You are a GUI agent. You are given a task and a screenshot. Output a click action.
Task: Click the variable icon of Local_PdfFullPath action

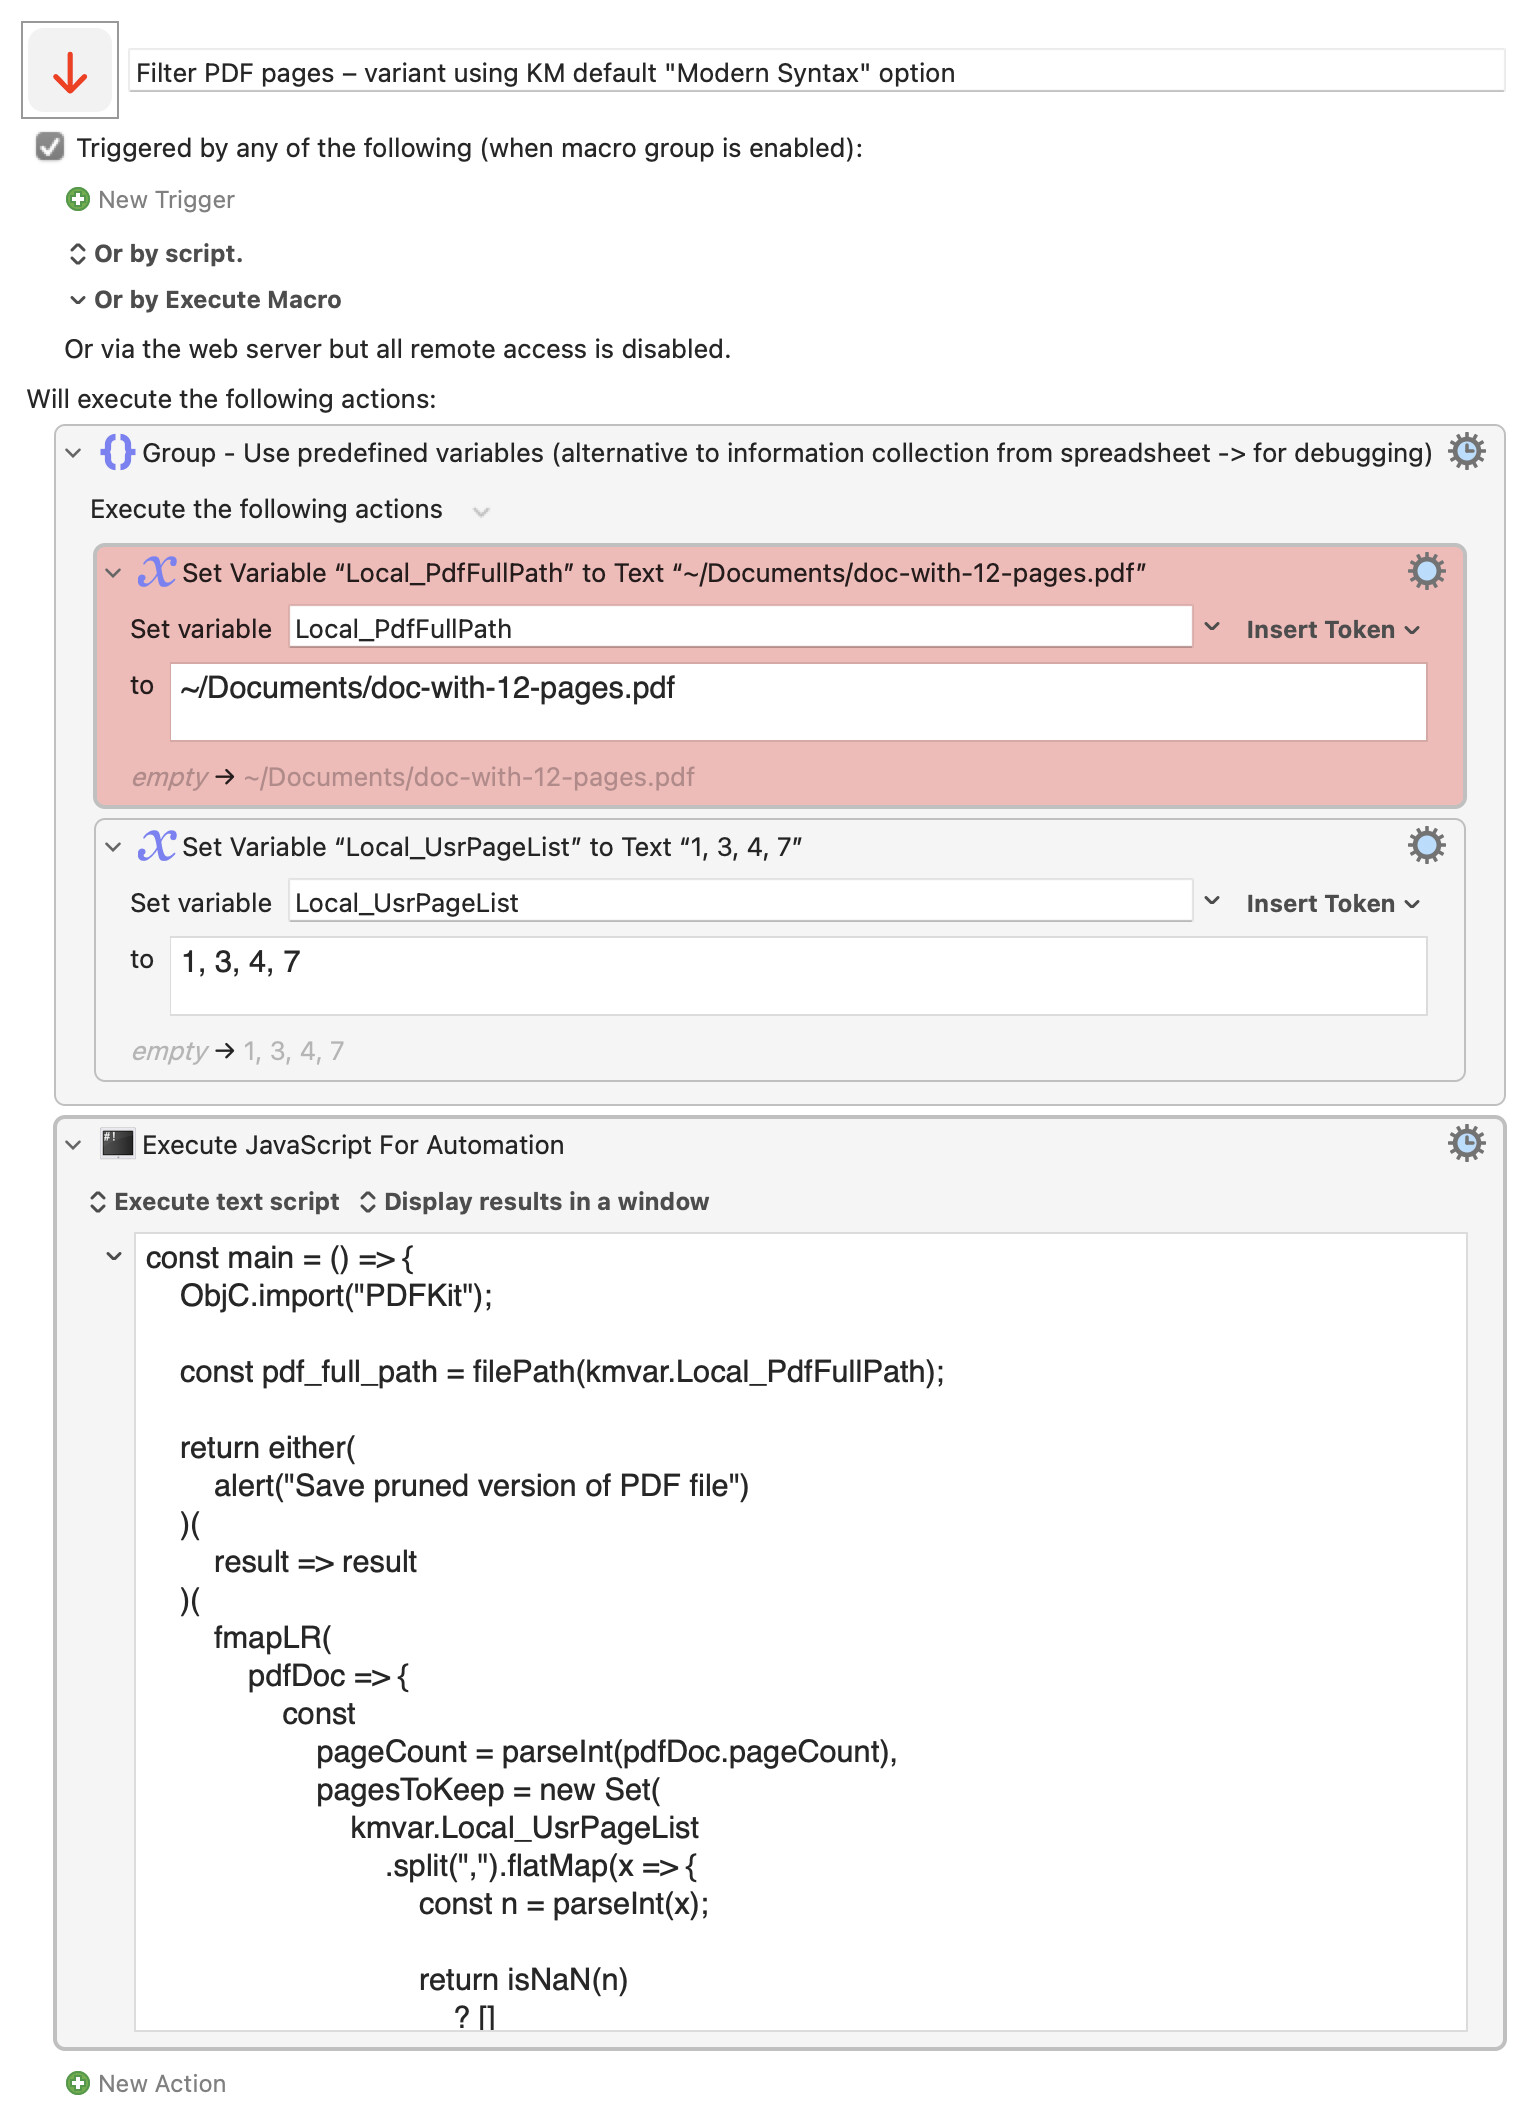pos(157,572)
